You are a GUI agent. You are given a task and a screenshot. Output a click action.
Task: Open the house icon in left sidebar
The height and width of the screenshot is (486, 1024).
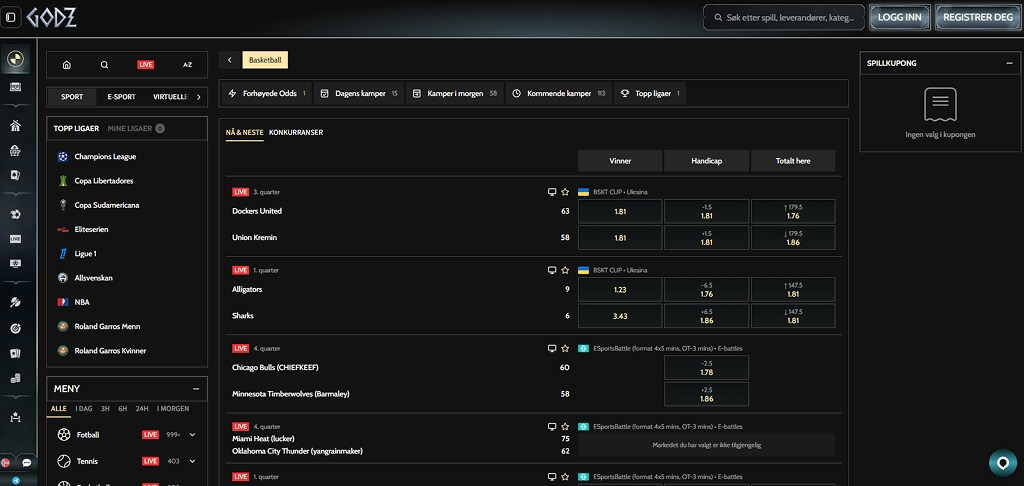[15, 126]
